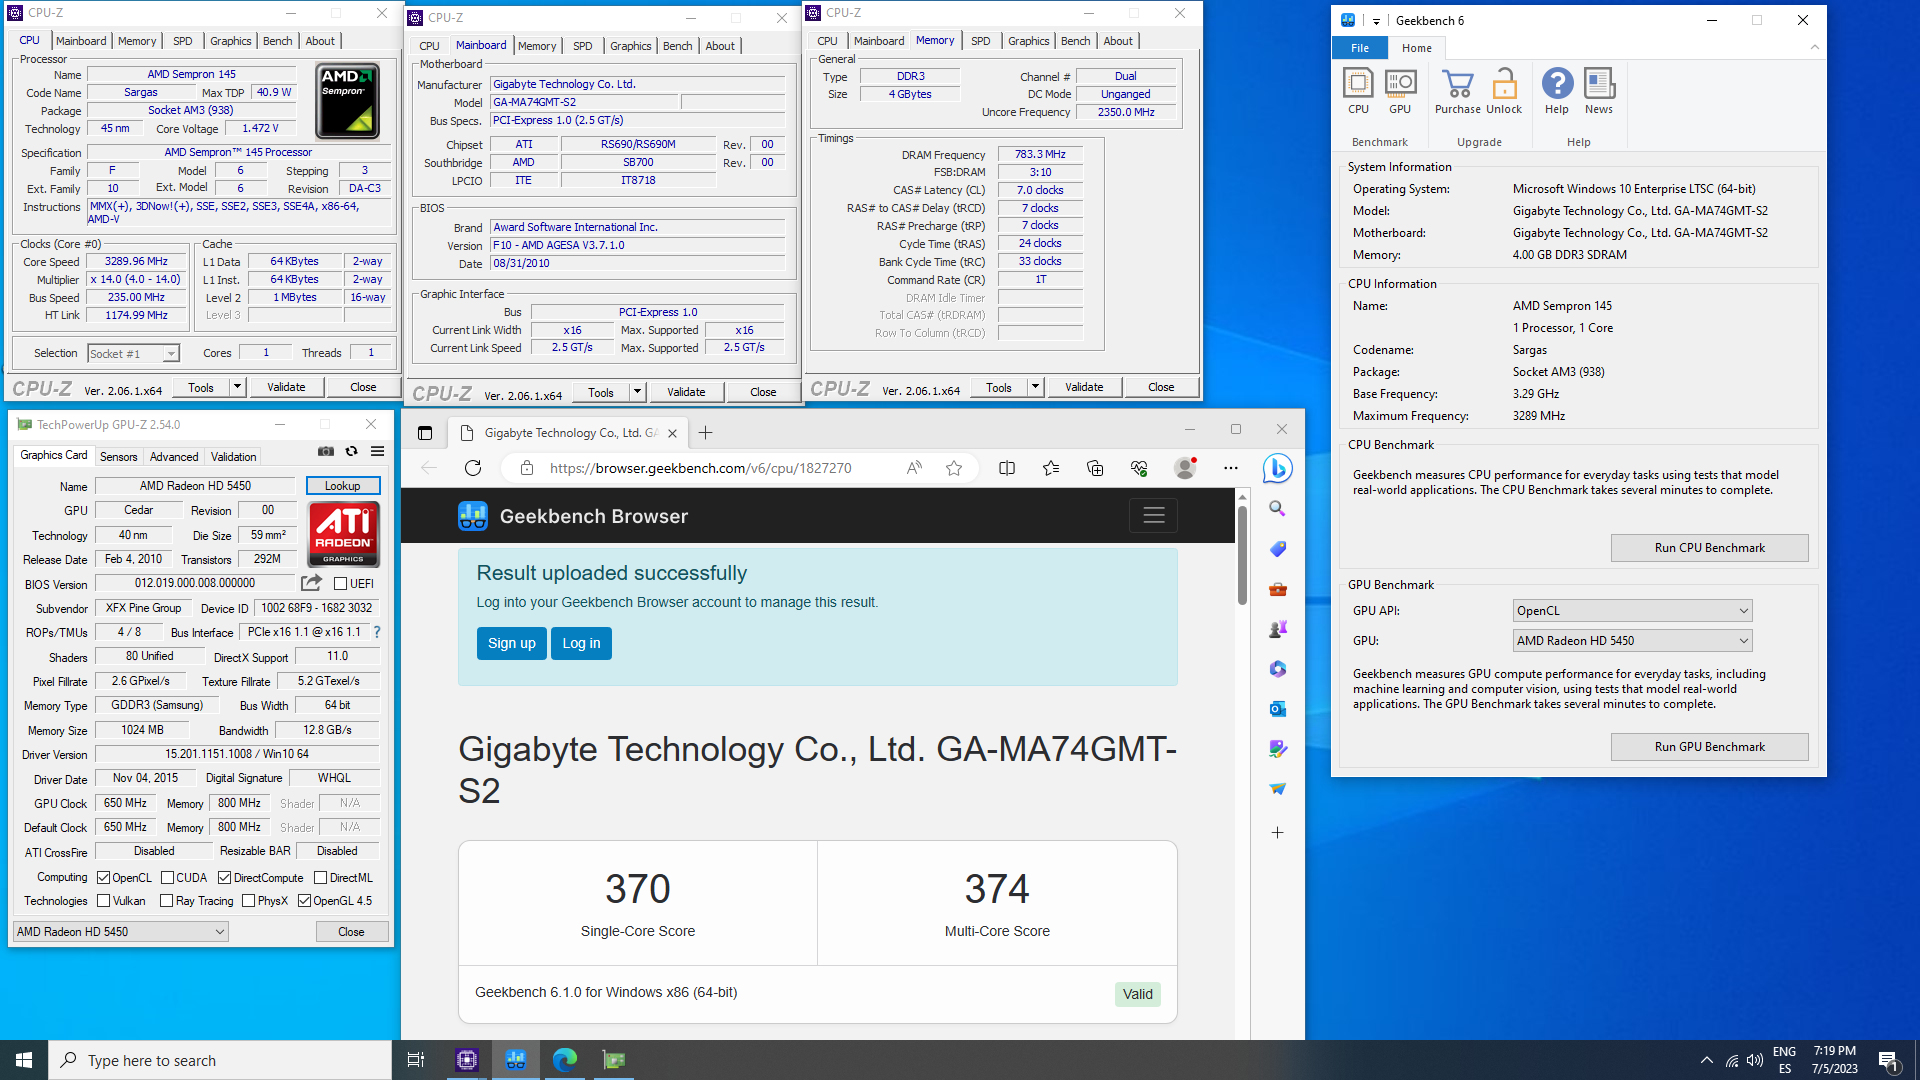
Task: Toggle the Vulkan checkbox in GPU-Z
Action: [x=103, y=901]
